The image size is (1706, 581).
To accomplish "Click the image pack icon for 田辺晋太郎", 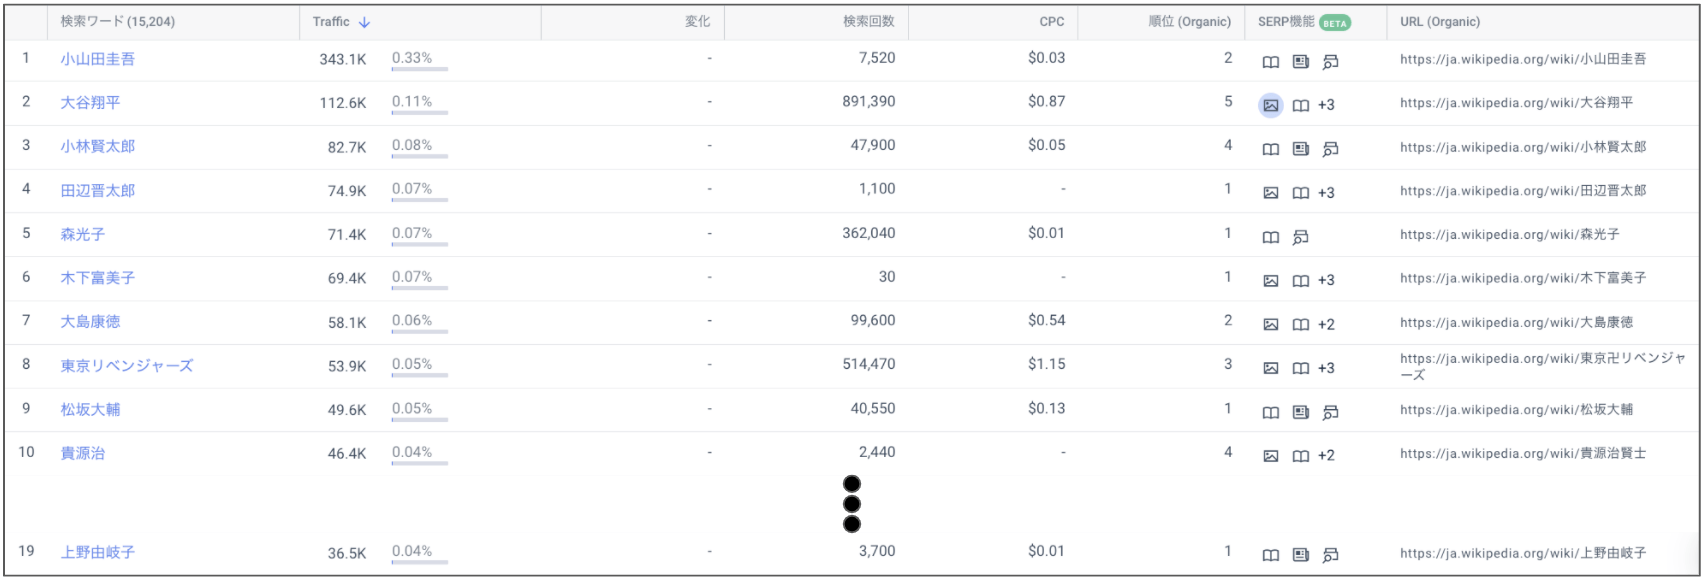I will pyautogui.click(x=1270, y=193).
